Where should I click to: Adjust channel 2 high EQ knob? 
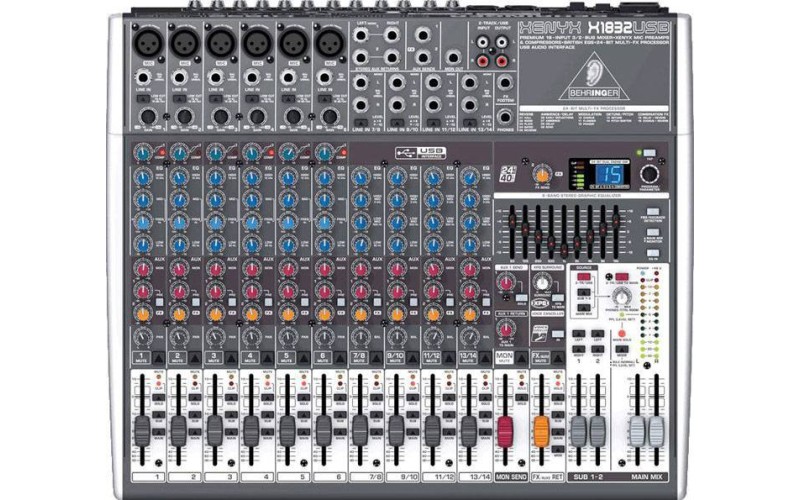point(179,178)
